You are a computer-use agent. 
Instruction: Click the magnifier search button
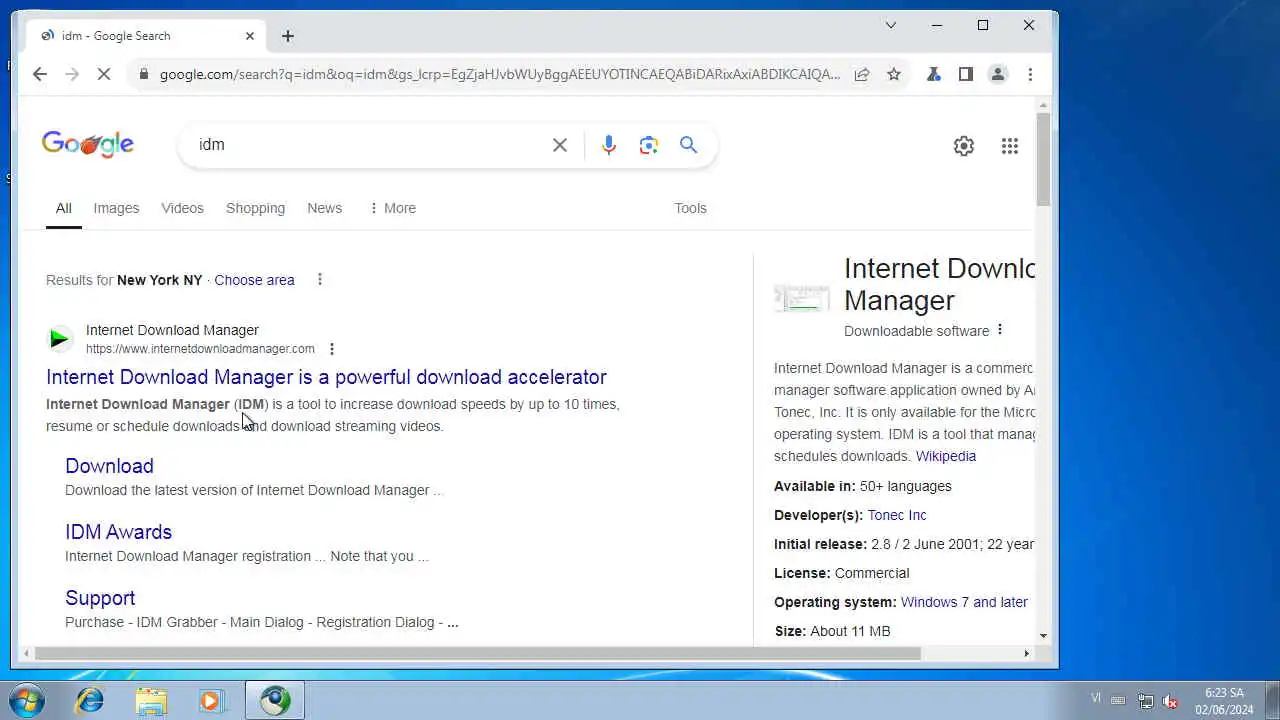point(689,145)
